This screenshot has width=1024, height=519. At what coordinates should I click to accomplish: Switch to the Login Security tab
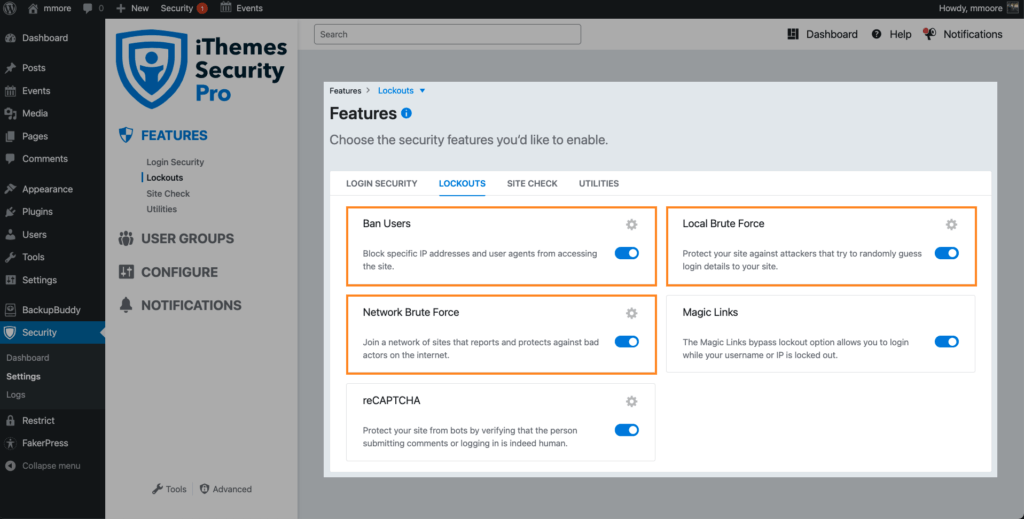tap(381, 183)
